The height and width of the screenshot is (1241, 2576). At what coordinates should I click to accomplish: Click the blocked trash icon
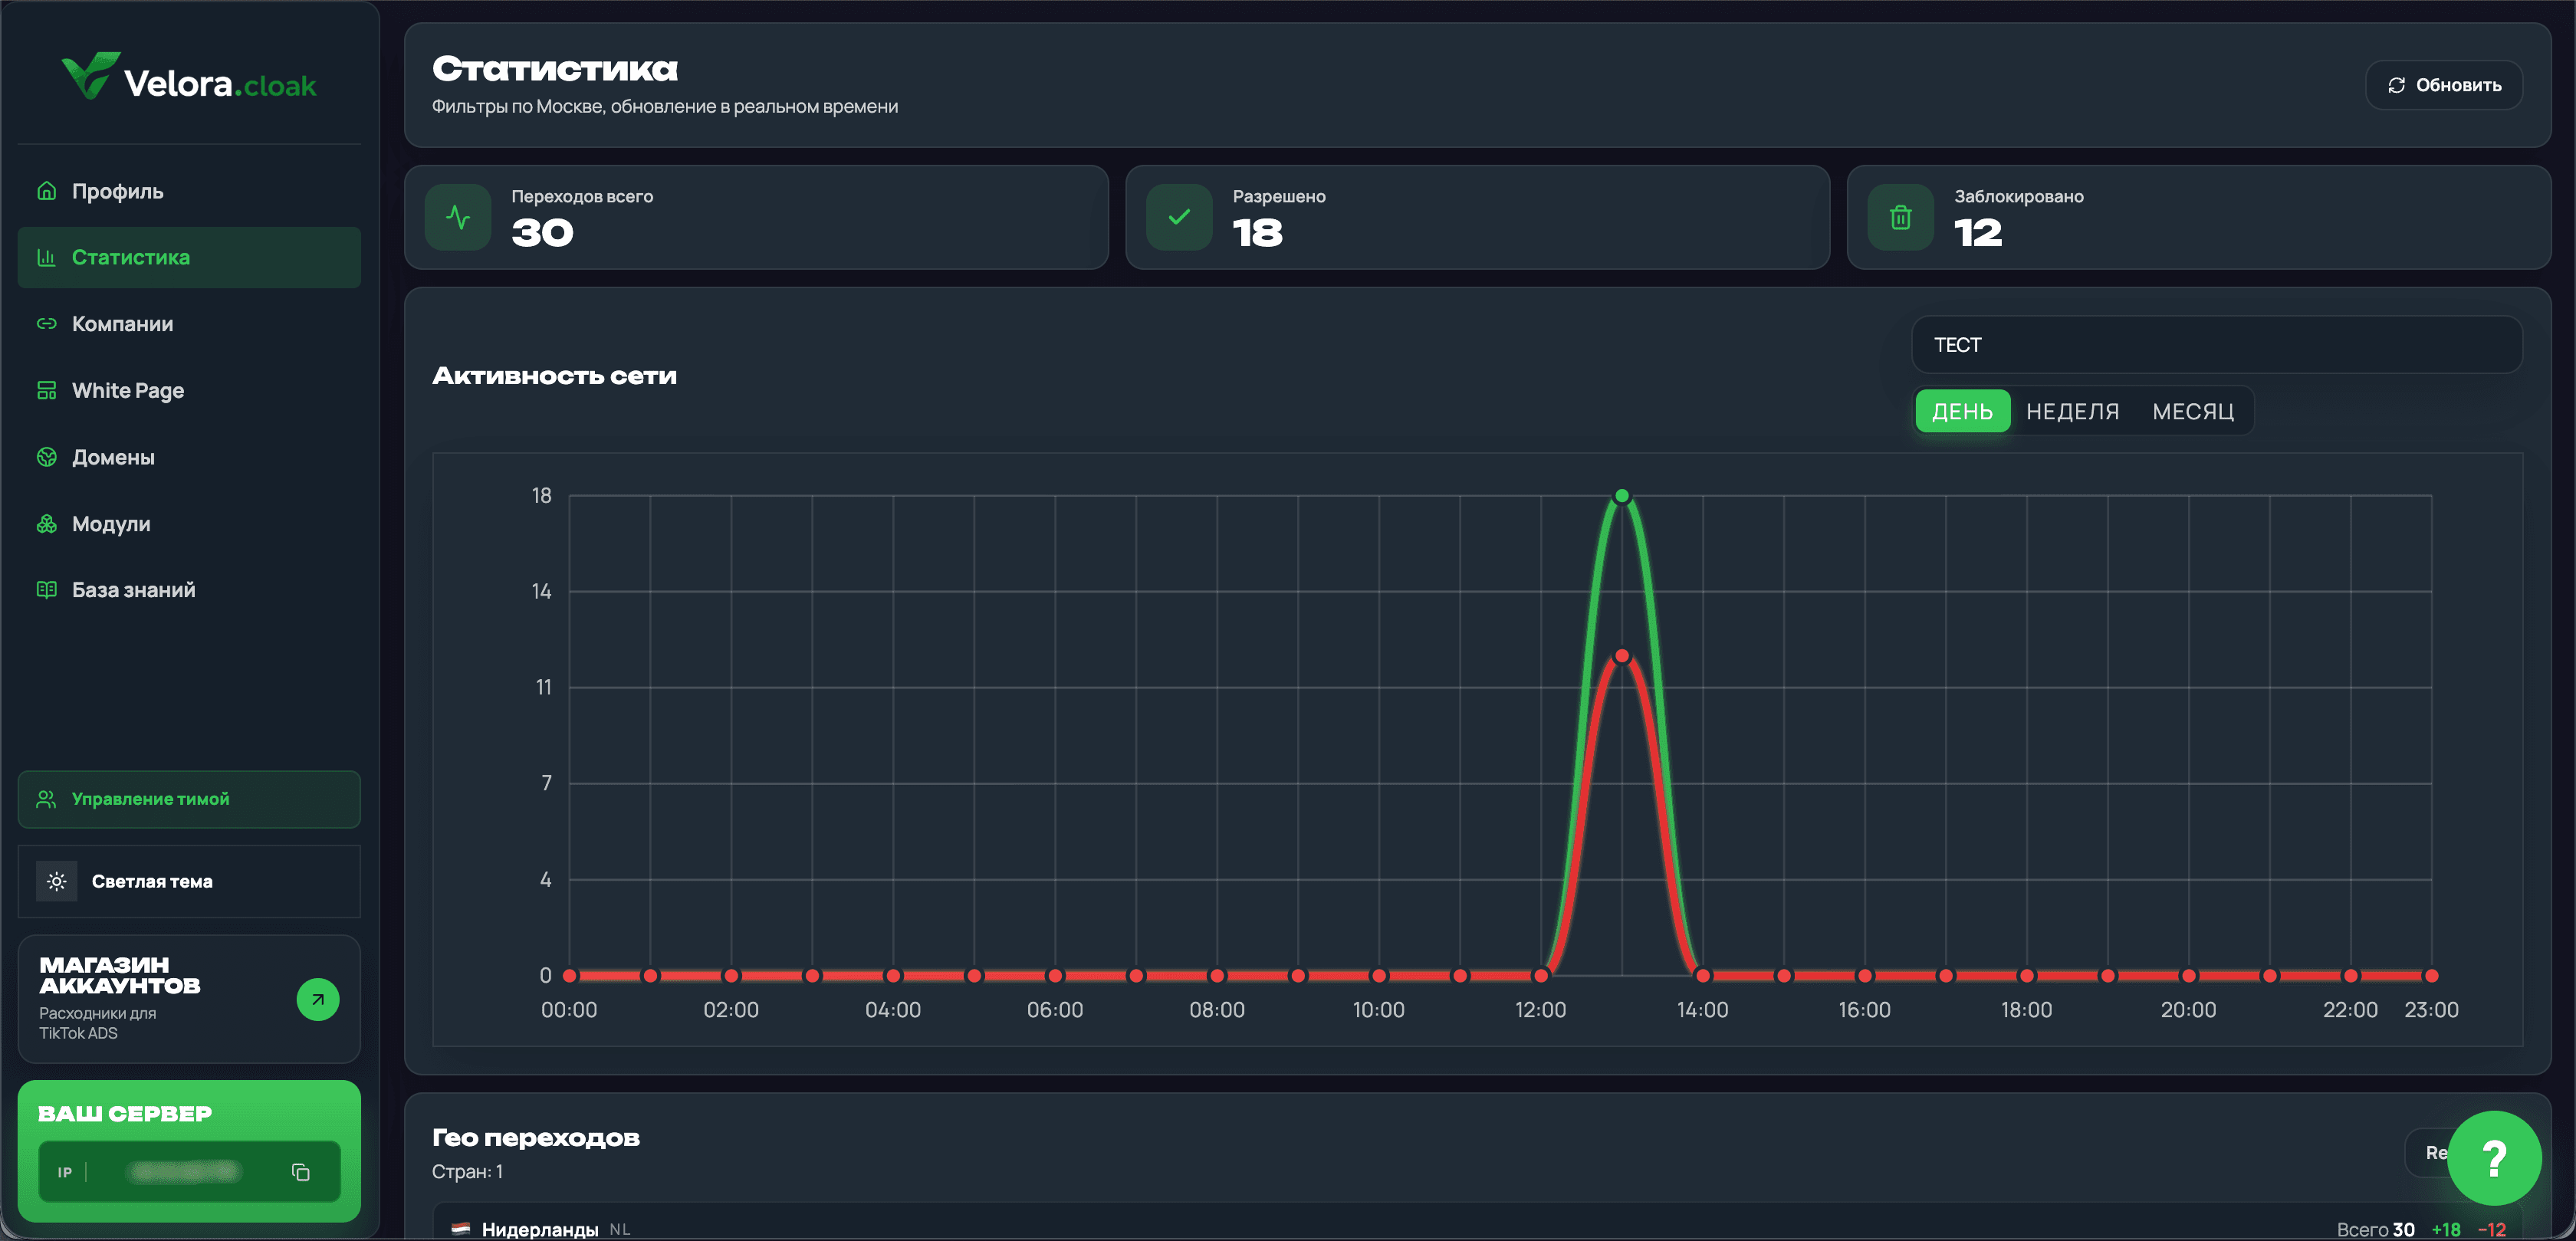point(1900,217)
